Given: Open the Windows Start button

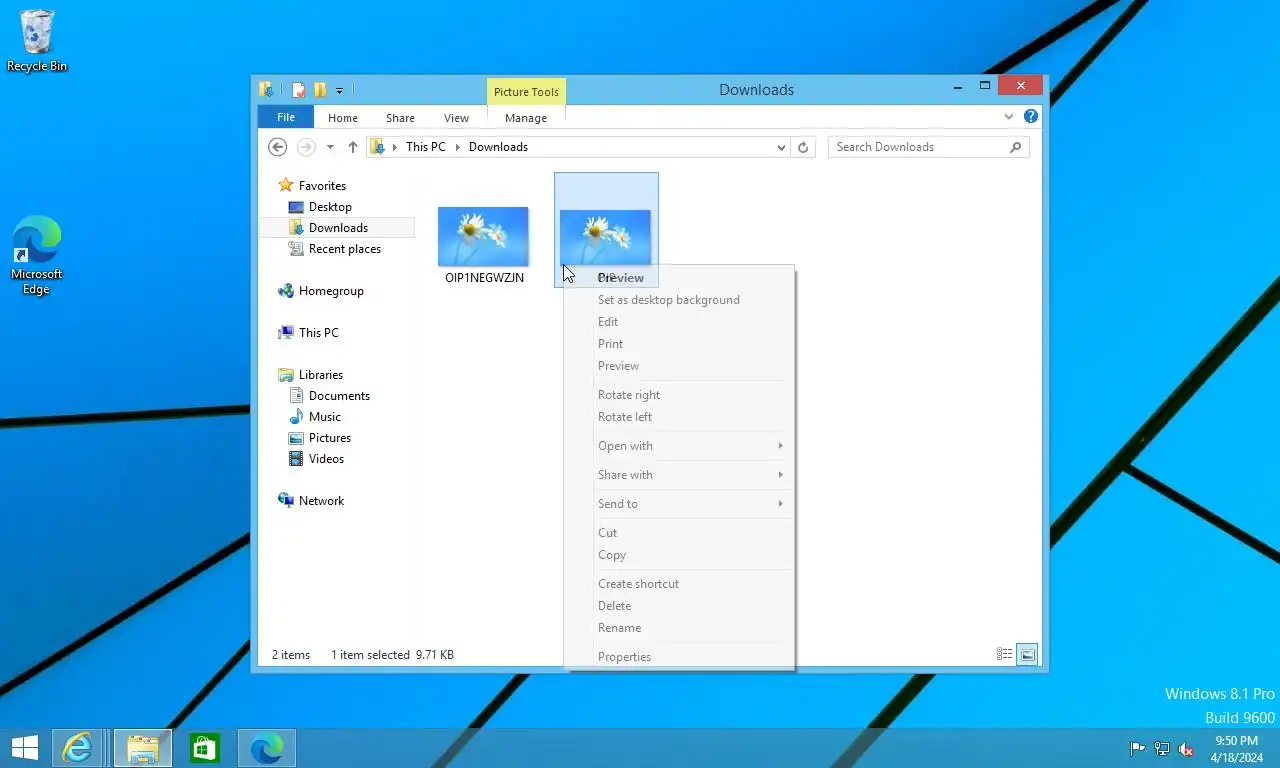Looking at the screenshot, I should [24, 748].
